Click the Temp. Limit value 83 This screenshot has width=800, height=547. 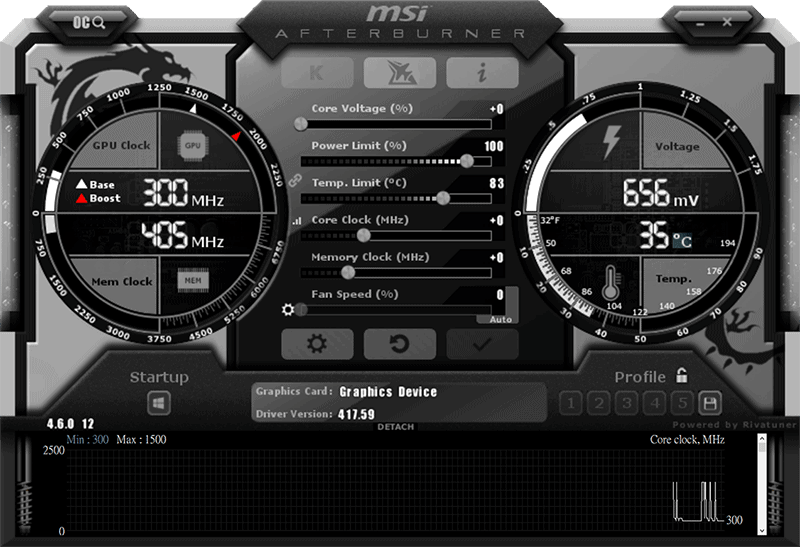tap(496, 183)
